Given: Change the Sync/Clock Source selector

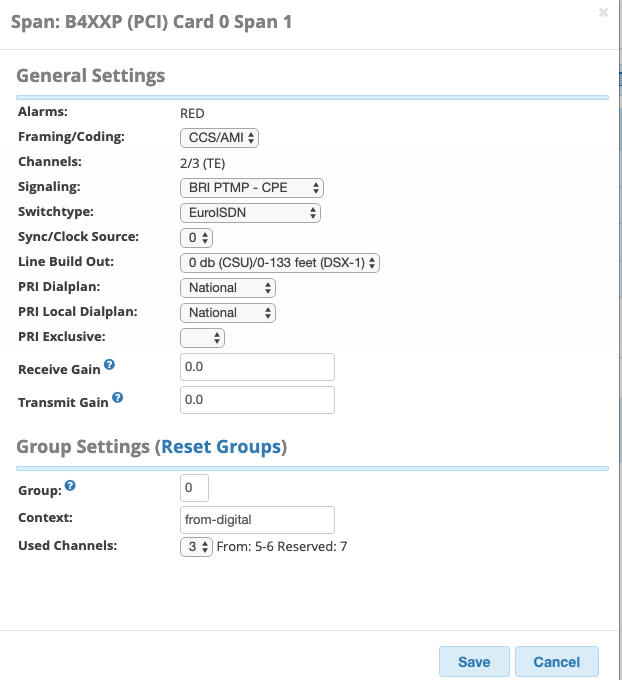Looking at the screenshot, I should (196, 237).
